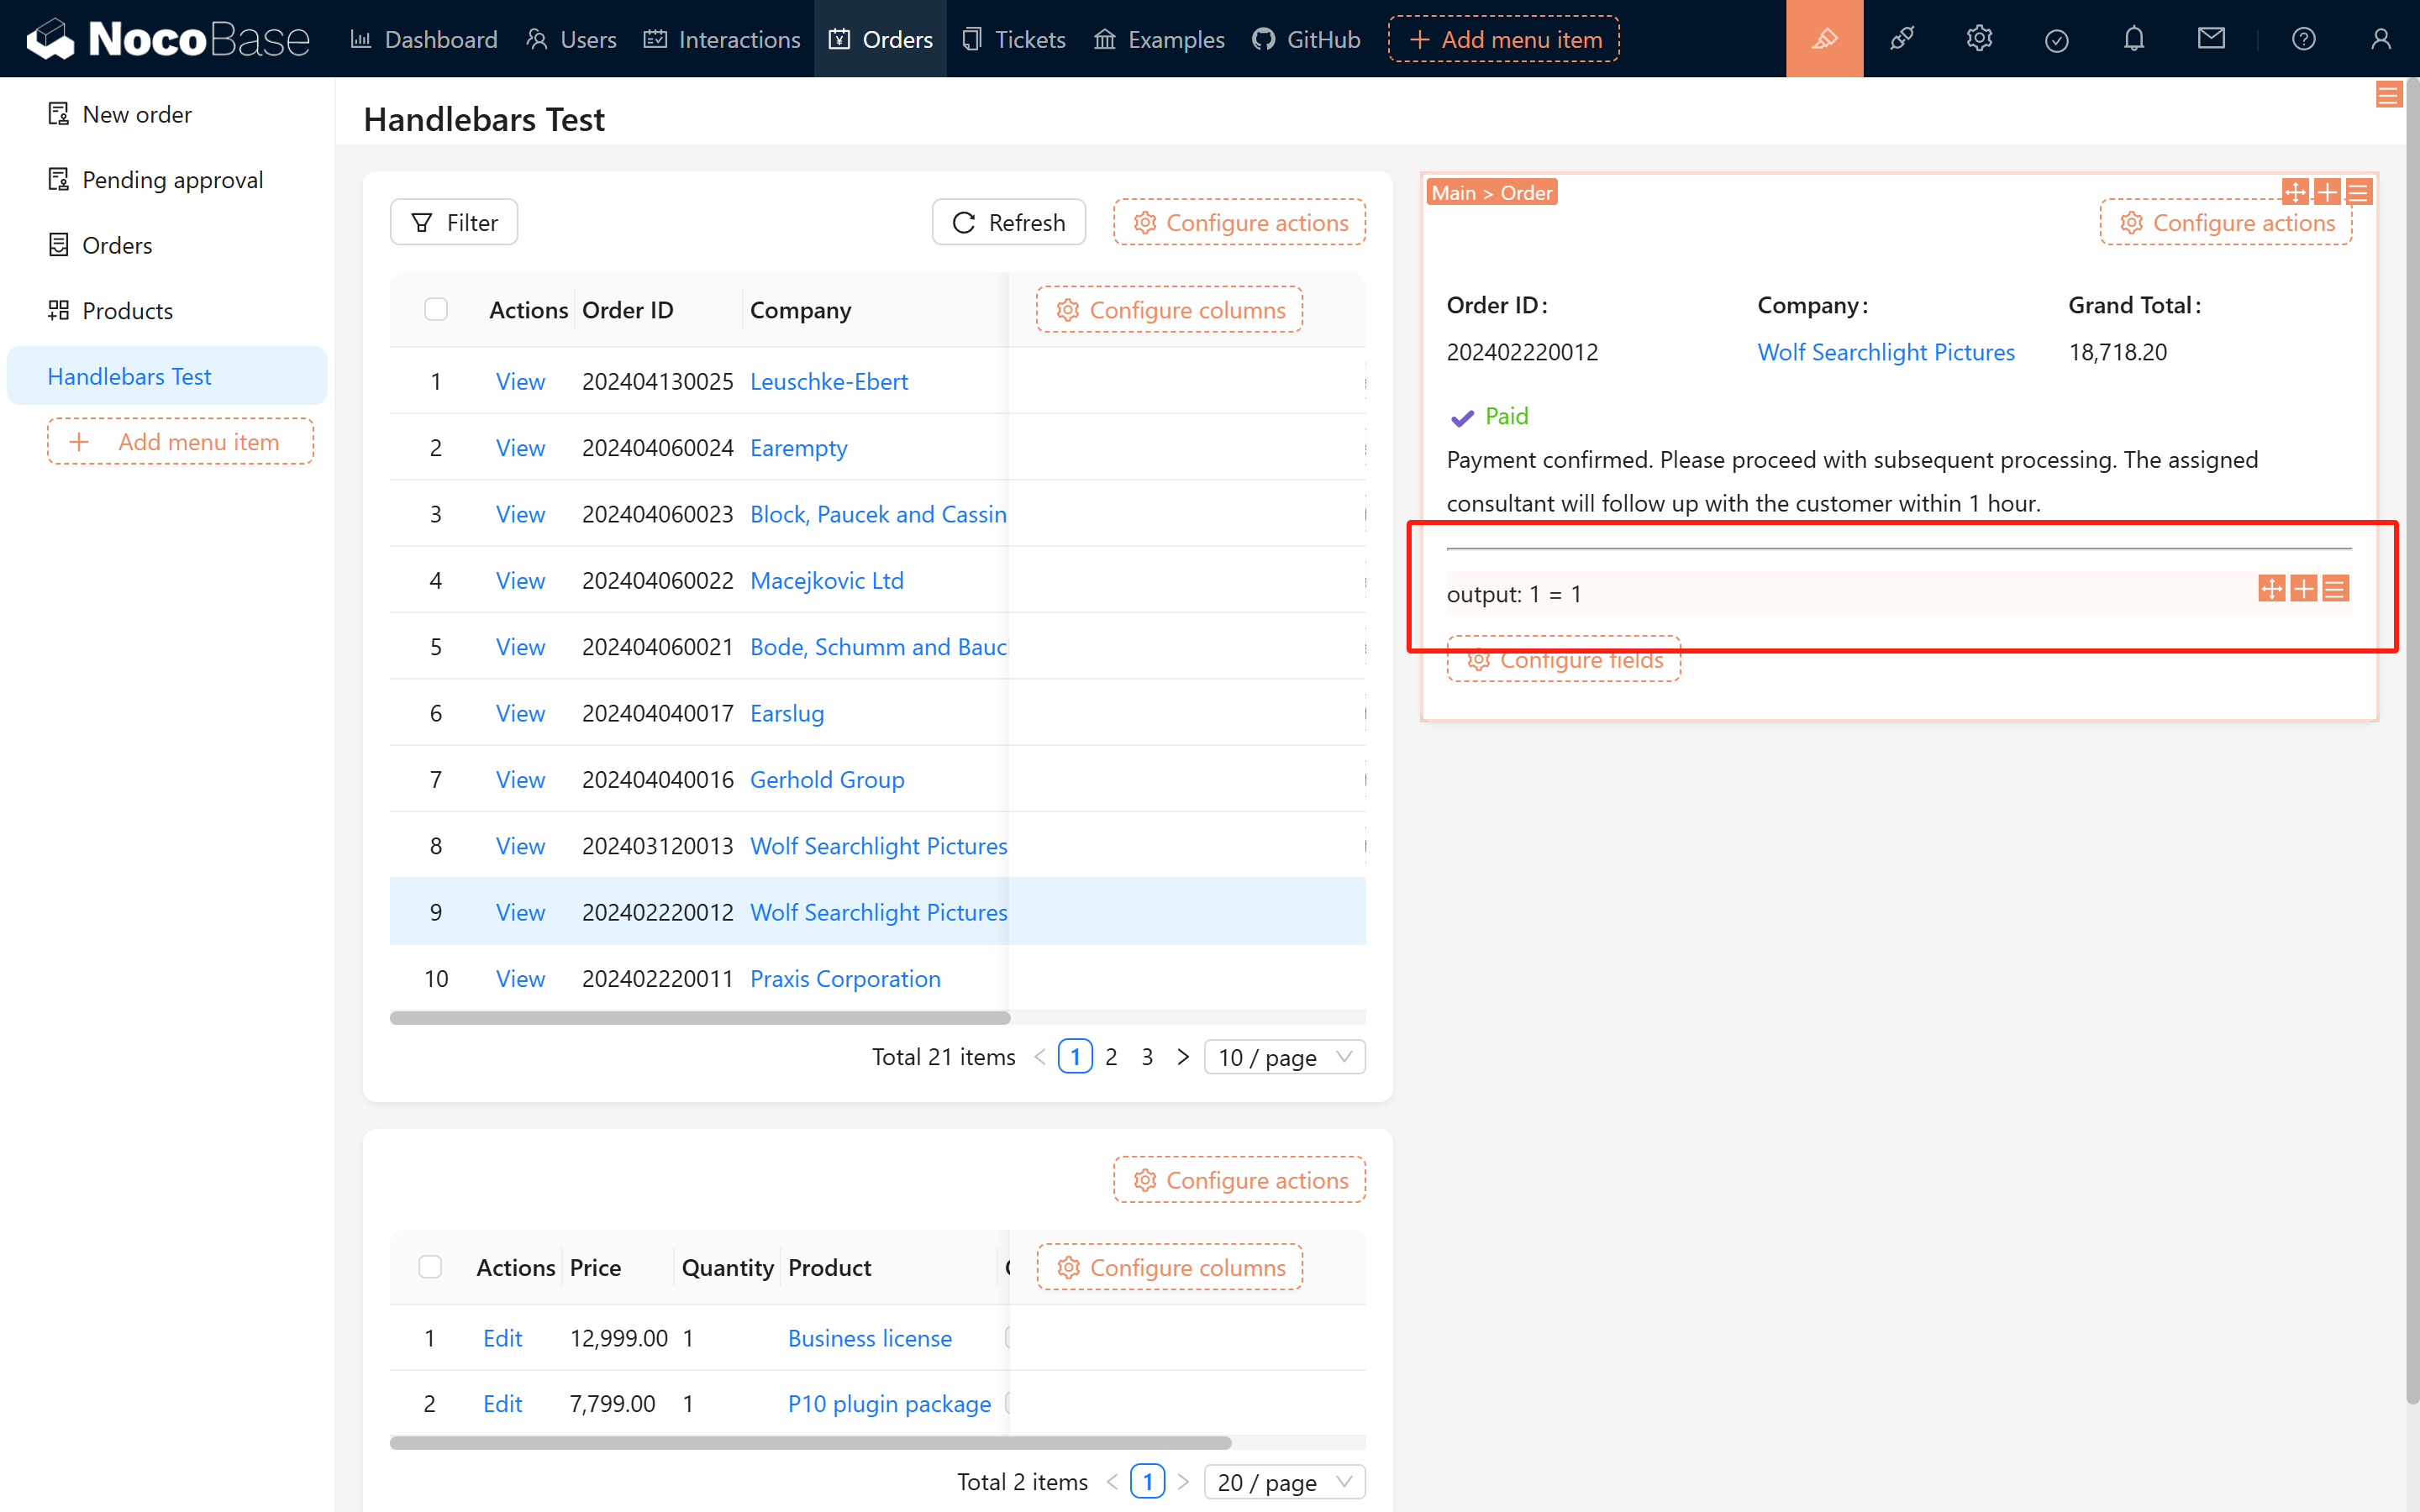Select Pending approval in sidebar
Screen dimensions: 2420x1512
(172, 180)
